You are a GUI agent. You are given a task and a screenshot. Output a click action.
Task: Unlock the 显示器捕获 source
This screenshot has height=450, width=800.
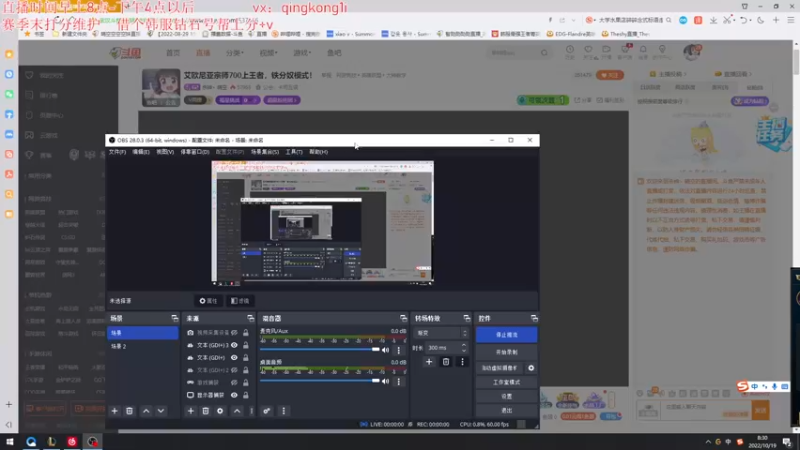[245, 395]
